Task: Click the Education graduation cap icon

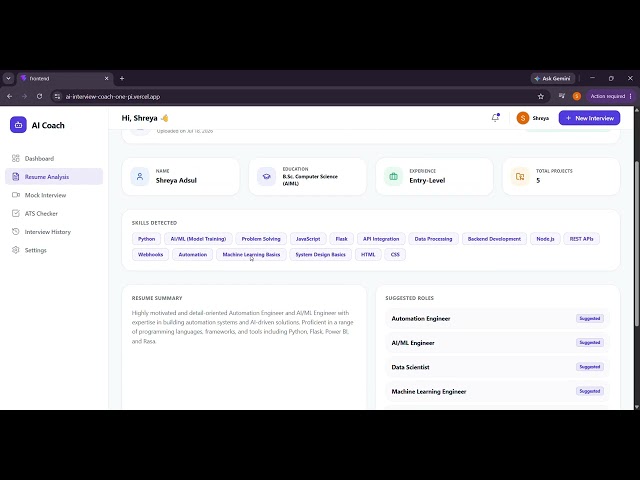Action: [x=267, y=177]
